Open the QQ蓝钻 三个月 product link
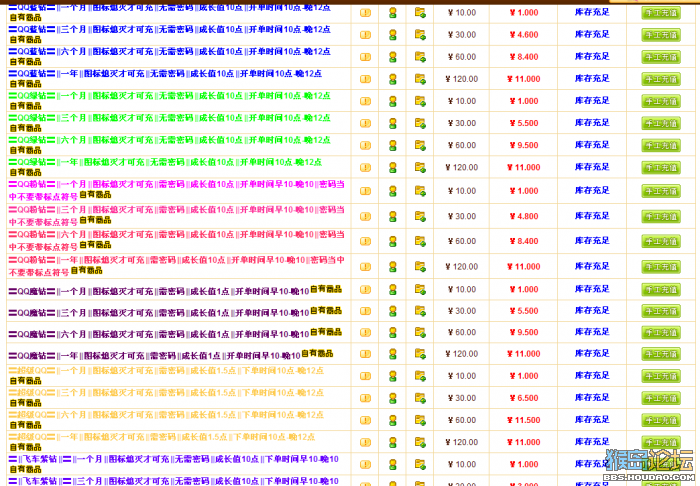Image resolution: width=700 pixels, height=486 pixels. 170,29
